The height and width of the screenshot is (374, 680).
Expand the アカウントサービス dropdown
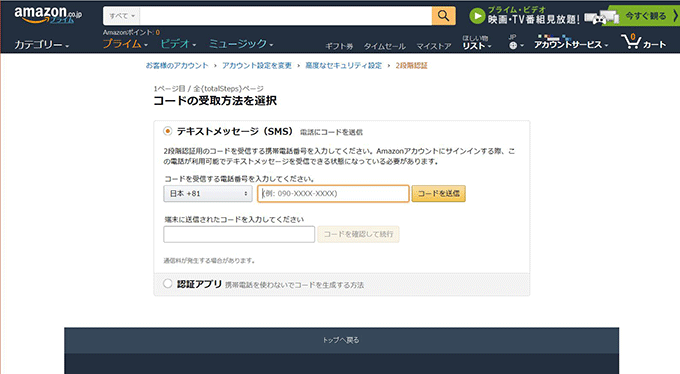[x=571, y=45]
